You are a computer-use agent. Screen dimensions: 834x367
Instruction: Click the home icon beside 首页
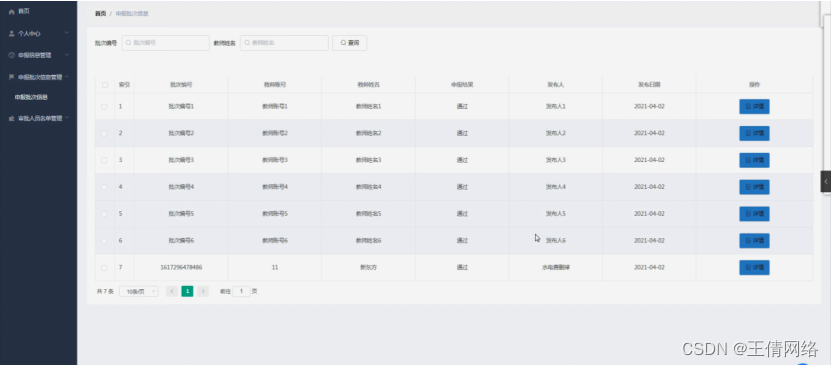[x=12, y=12]
